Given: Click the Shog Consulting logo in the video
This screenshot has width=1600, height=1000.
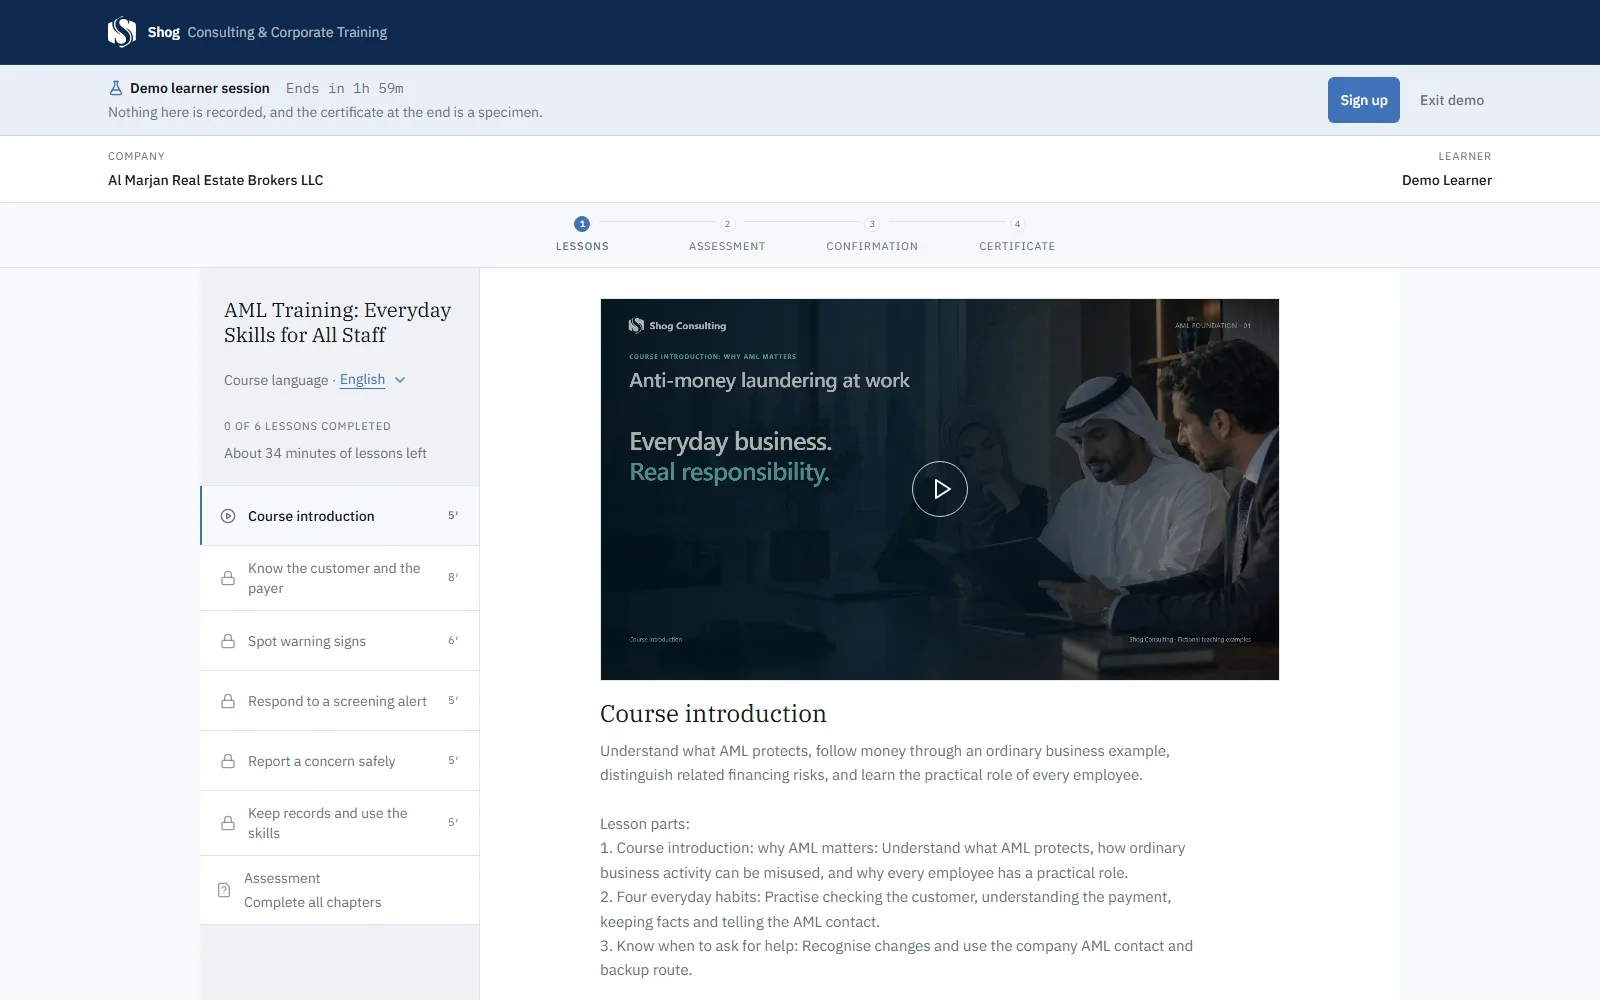Looking at the screenshot, I should [677, 325].
